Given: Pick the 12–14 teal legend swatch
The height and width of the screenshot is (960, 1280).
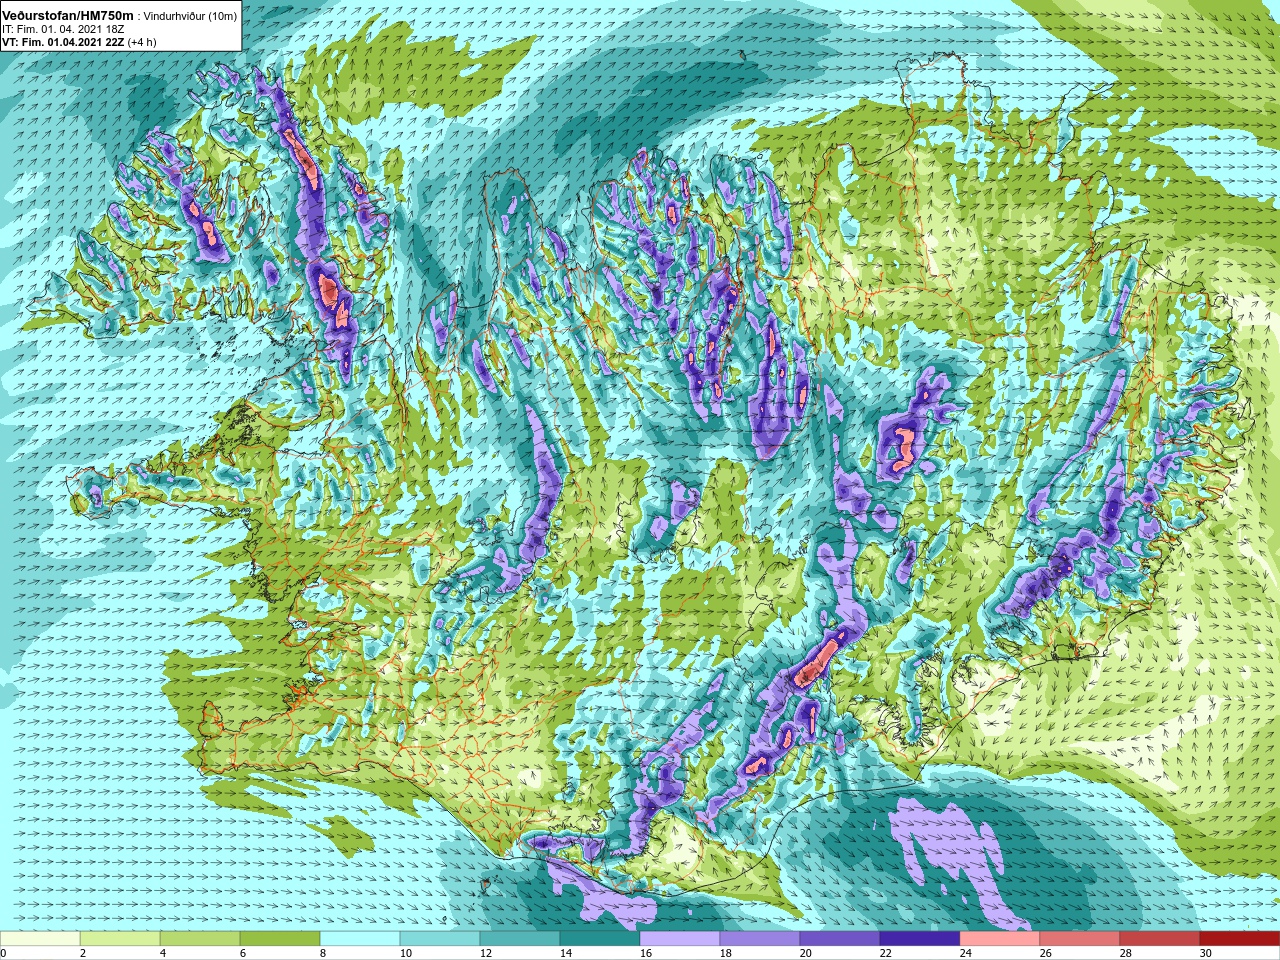Looking at the screenshot, I should (x=520, y=939).
